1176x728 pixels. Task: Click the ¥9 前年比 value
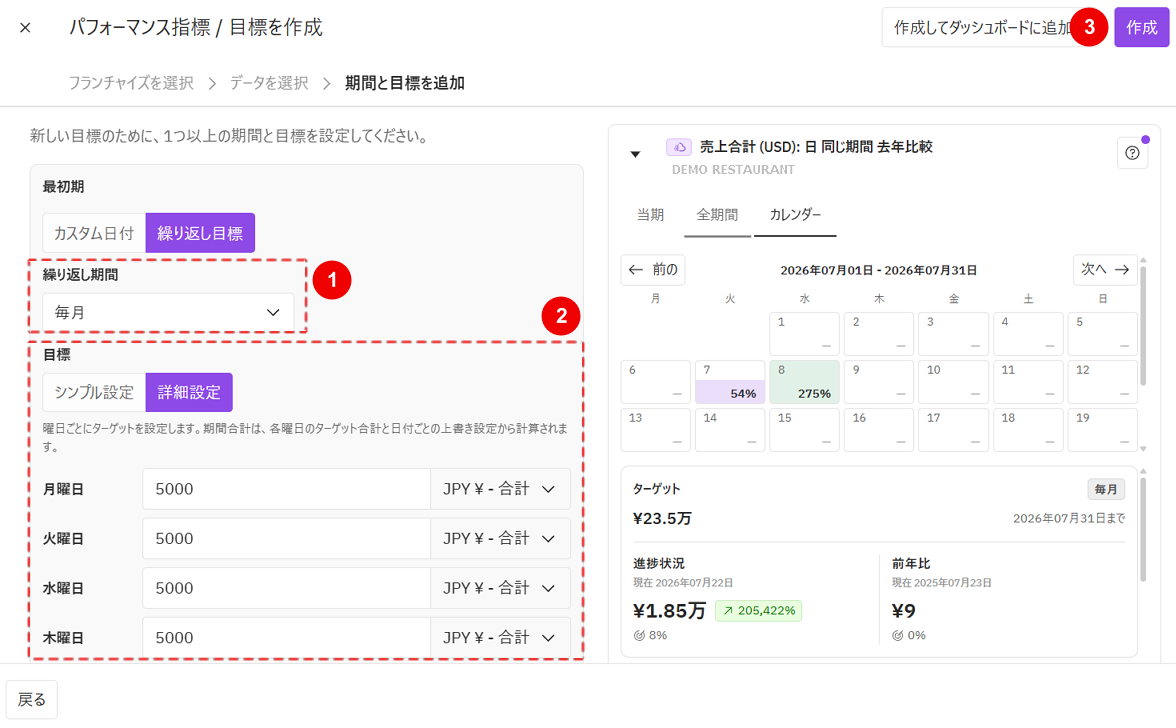point(904,611)
